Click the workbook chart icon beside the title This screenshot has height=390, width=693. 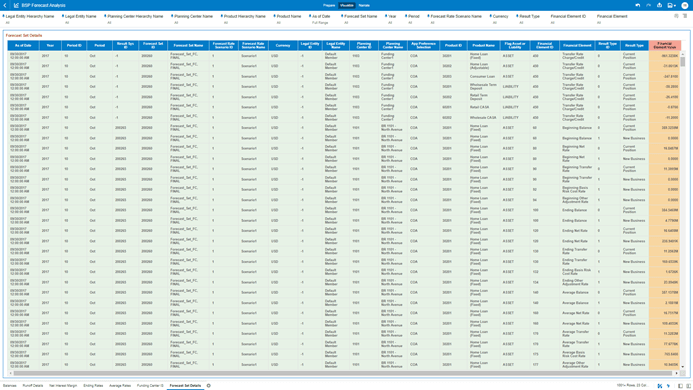(x=16, y=5)
